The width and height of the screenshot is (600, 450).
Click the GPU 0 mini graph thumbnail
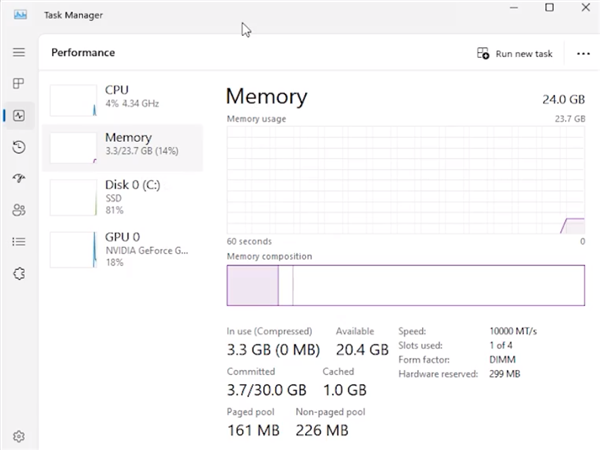[73, 249]
